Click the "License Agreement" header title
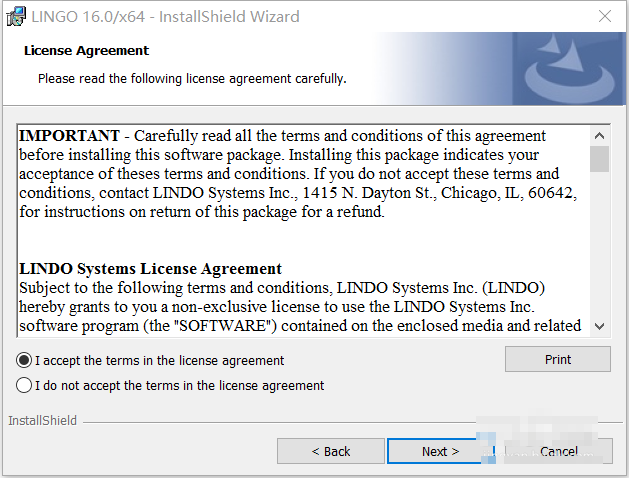This screenshot has width=629, height=478. point(86,50)
